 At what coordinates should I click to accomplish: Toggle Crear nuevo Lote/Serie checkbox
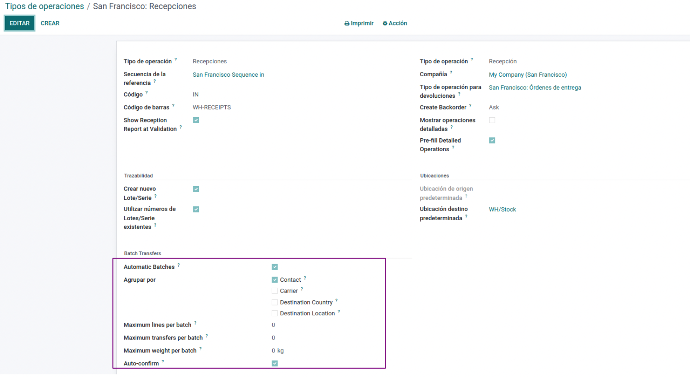tap(196, 189)
